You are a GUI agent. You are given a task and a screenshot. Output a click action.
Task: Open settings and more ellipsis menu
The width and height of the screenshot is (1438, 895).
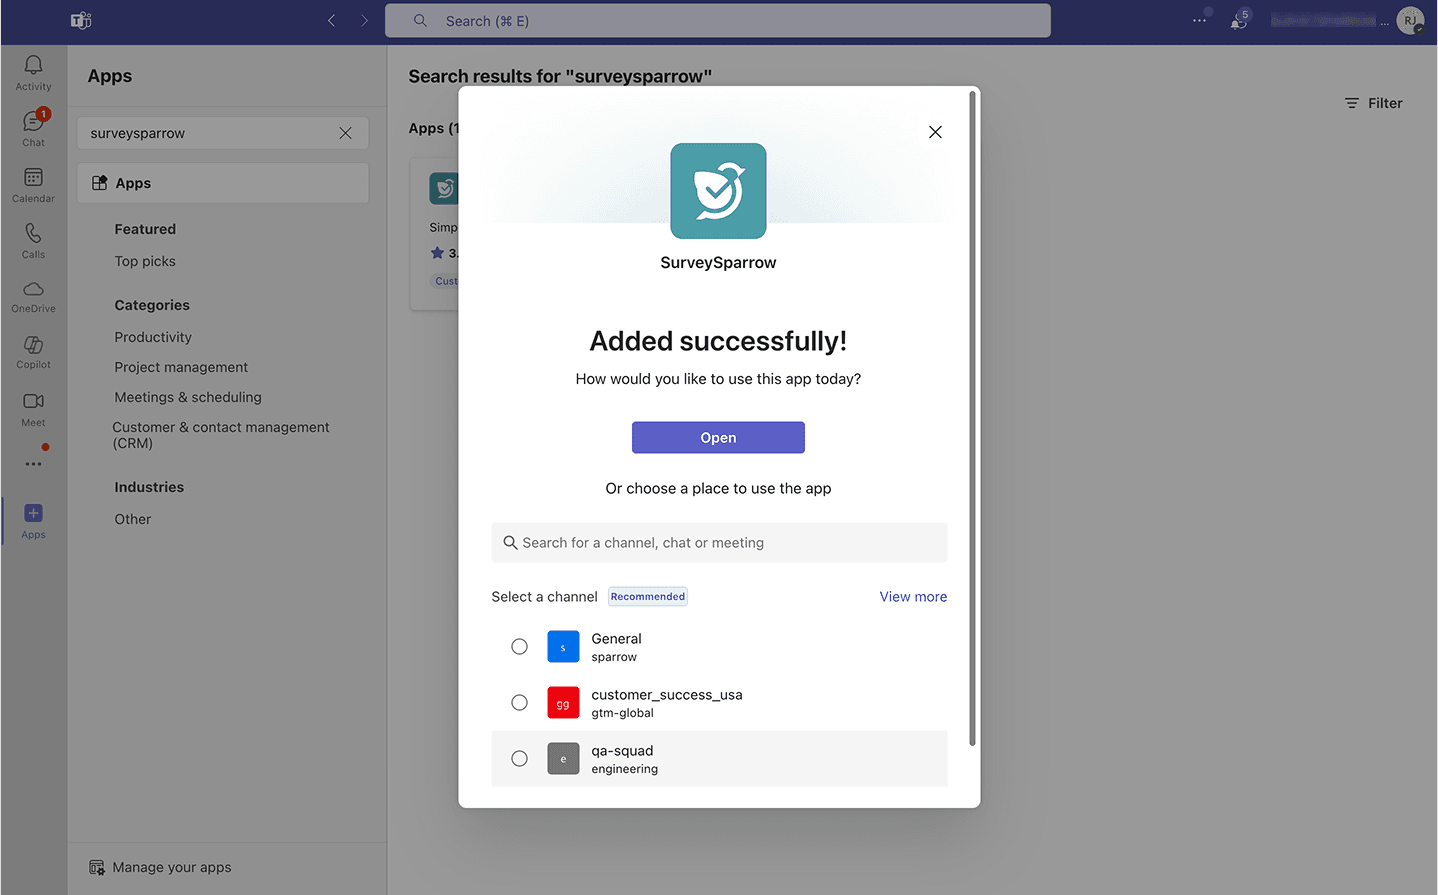pos(1199,21)
